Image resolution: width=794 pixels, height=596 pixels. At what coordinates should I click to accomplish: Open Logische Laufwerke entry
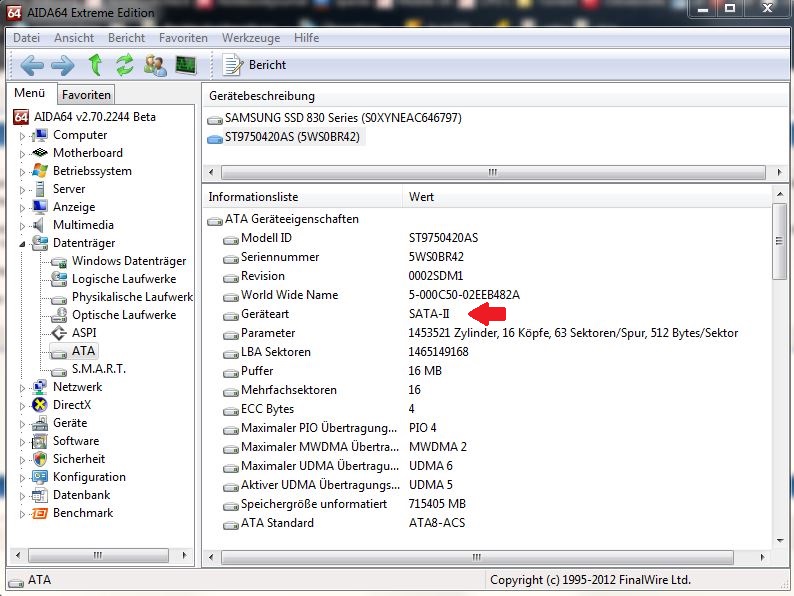[124, 279]
